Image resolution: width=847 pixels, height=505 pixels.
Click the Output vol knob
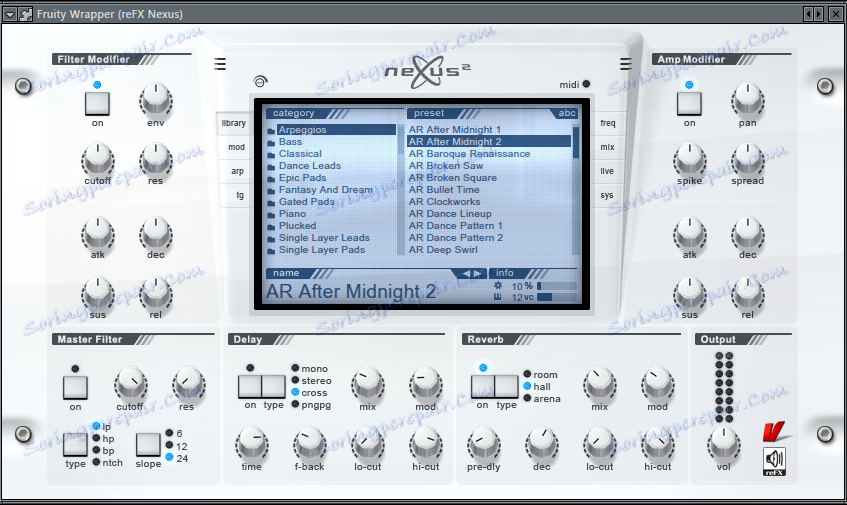(x=723, y=443)
